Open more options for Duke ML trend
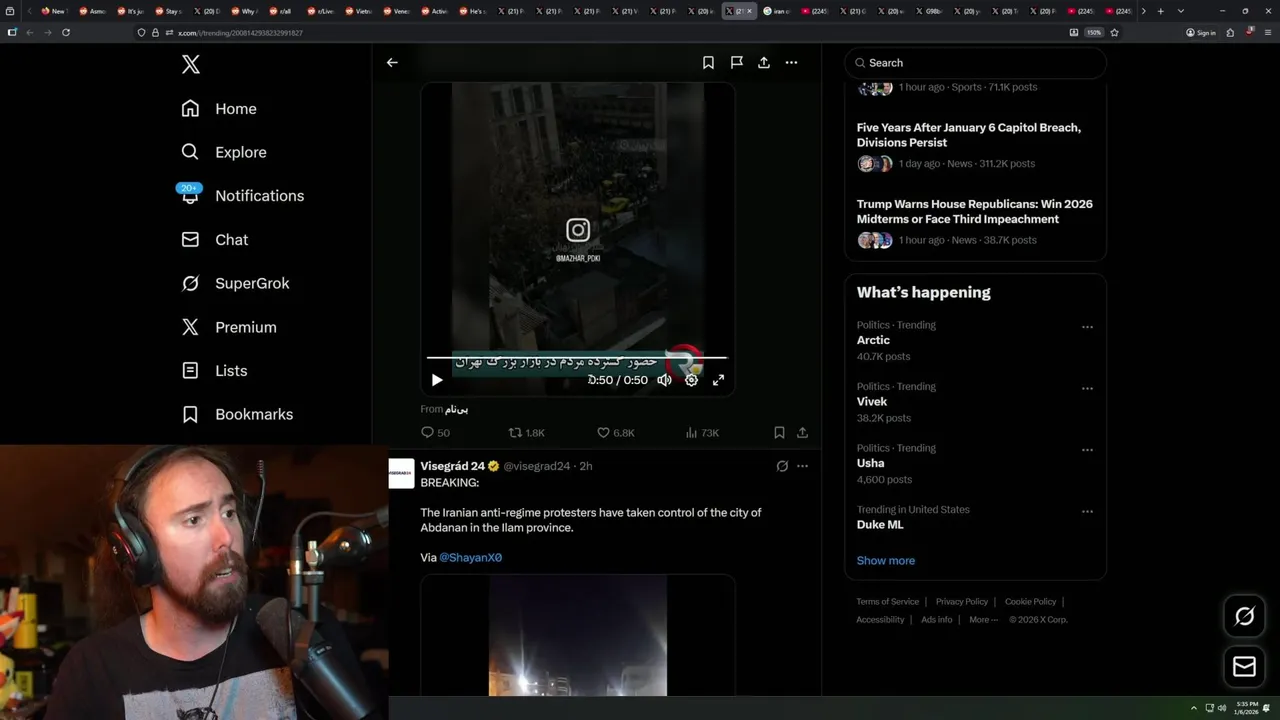This screenshot has height=720, width=1280. click(1087, 512)
